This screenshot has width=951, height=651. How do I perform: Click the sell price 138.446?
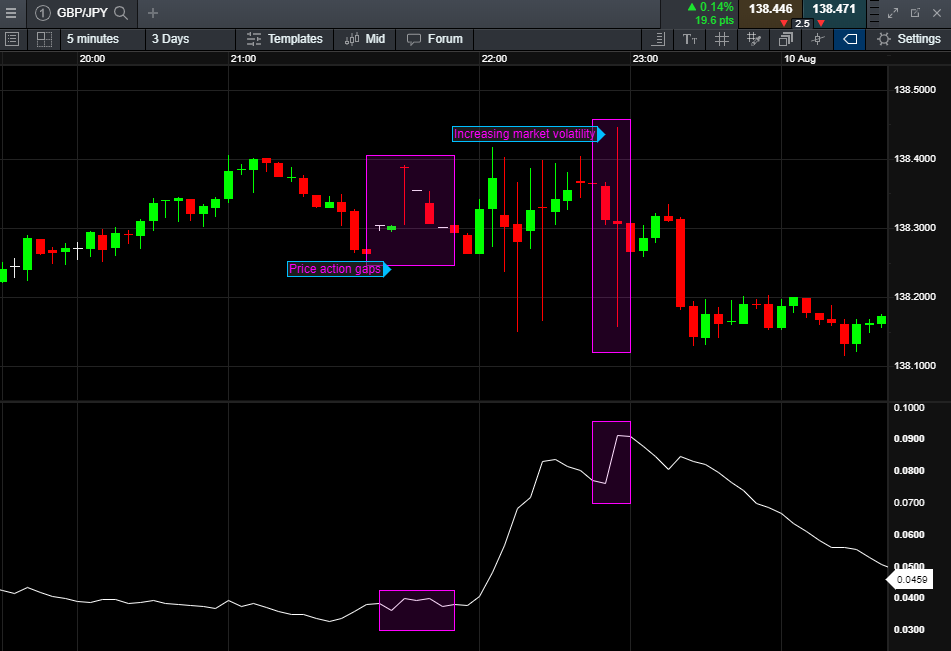tap(770, 9)
